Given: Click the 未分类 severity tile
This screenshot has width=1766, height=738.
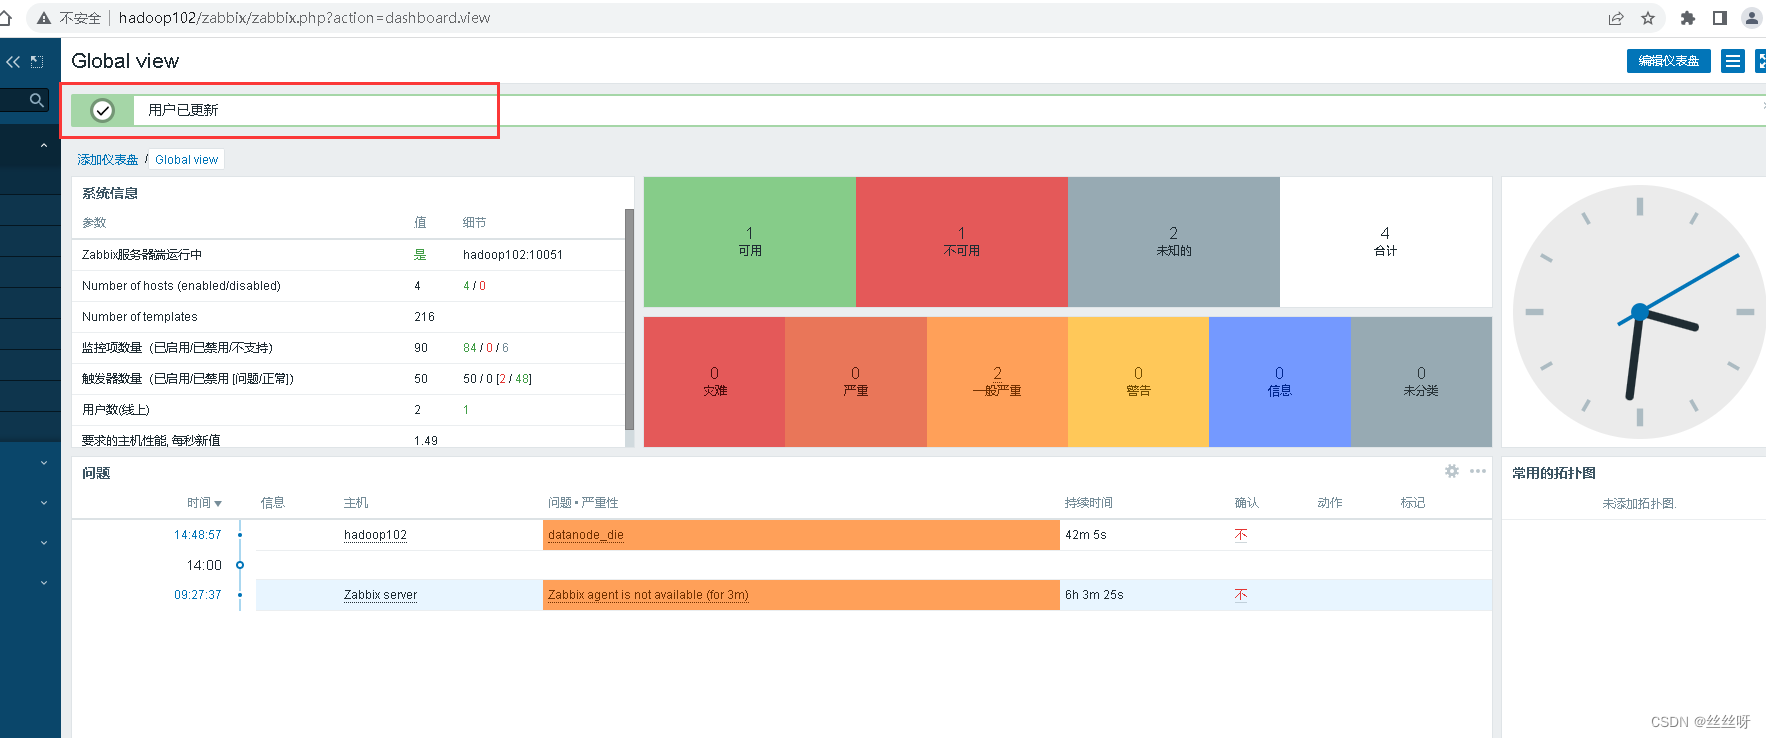Looking at the screenshot, I should (1421, 382).
